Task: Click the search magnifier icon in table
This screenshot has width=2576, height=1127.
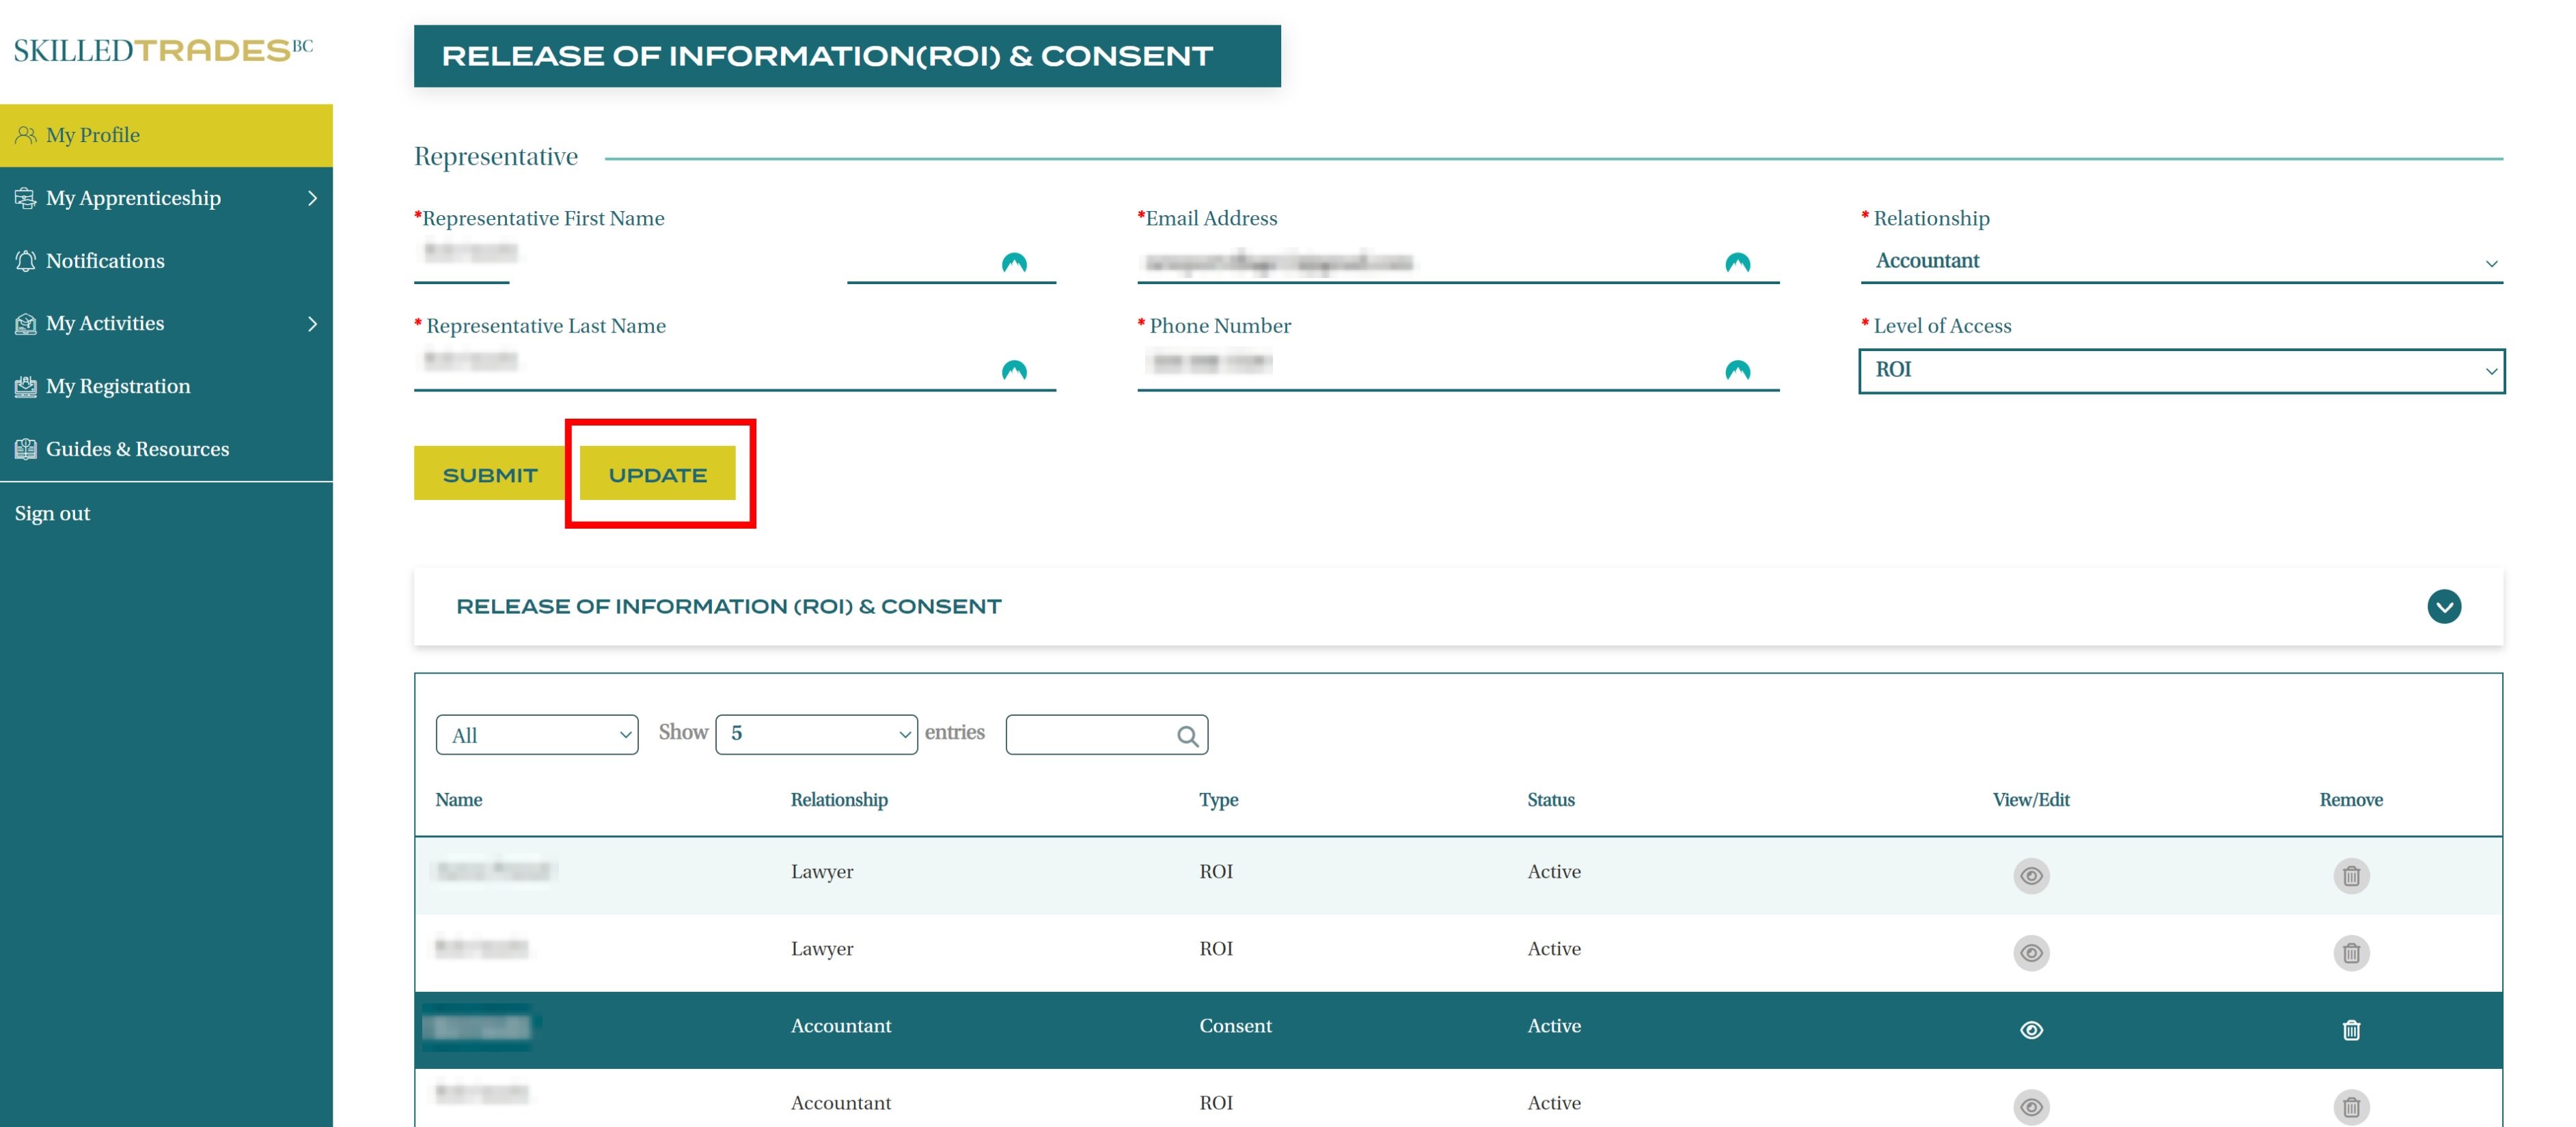Action: click(1187, 736)
